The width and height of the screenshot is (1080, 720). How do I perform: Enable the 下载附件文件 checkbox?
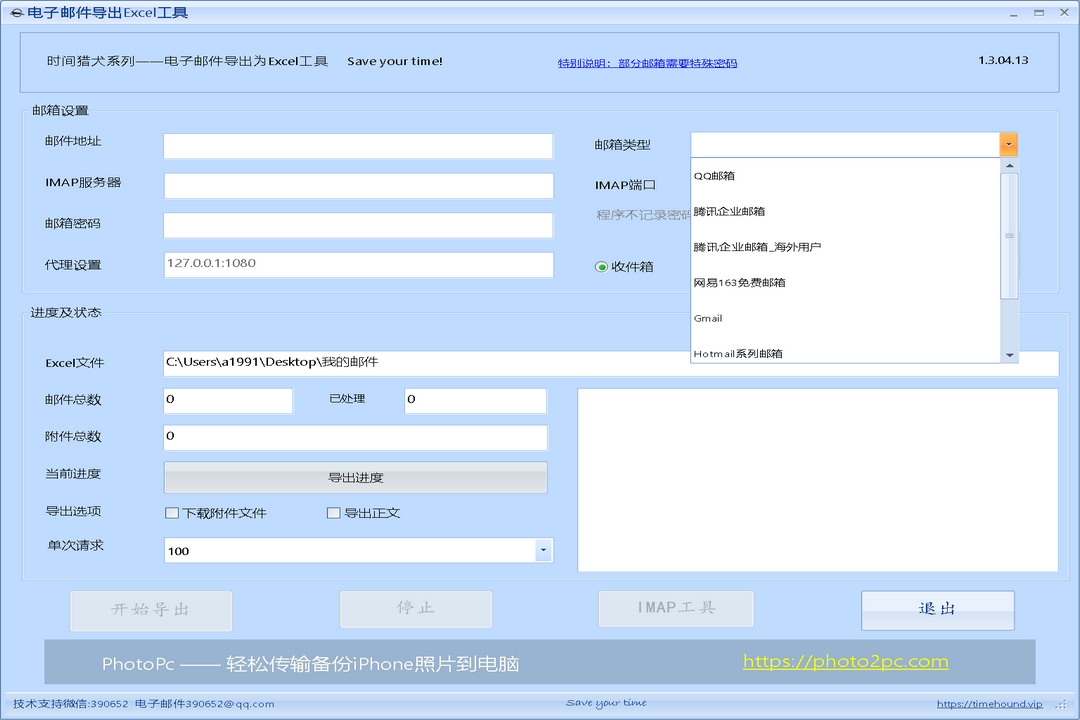click(171, 513)
